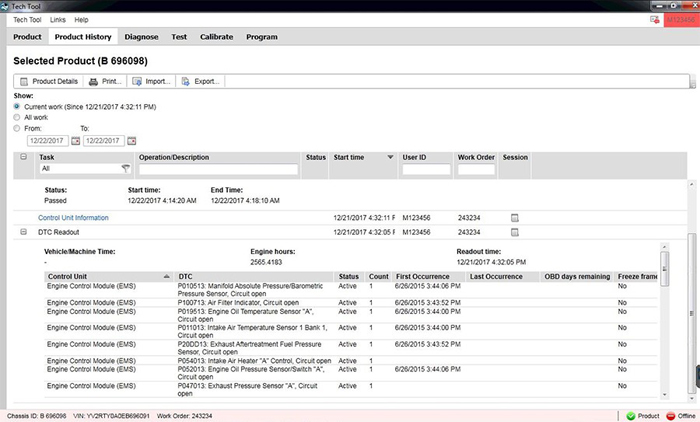
Task: Open the Control Unit Information link
Action: tap(73, 218)
